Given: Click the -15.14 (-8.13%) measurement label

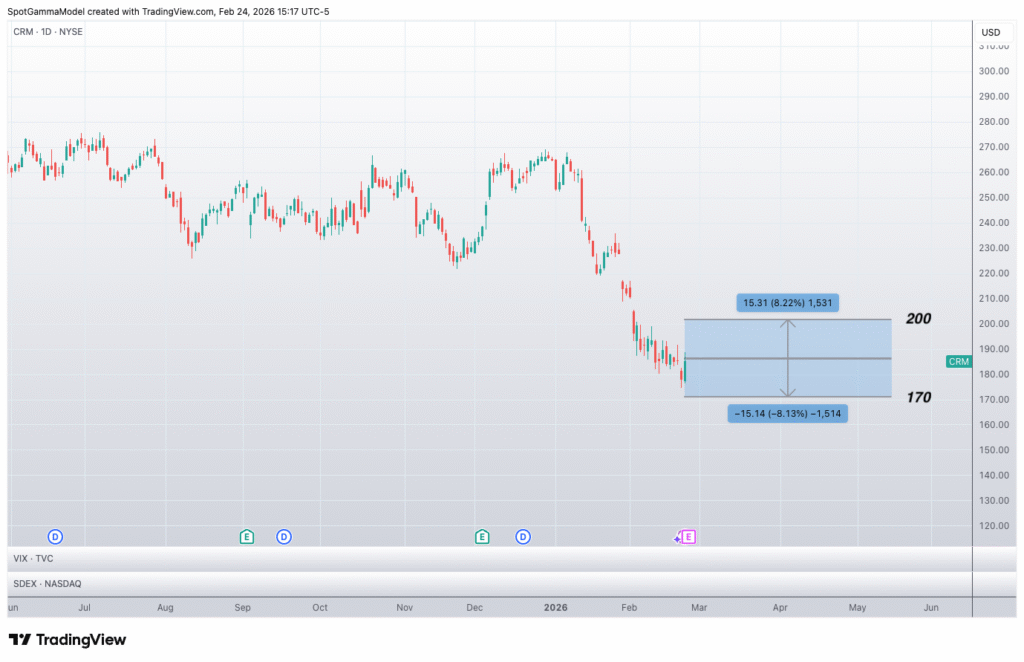Looking at the screenshot, I should click(x=787, y=412).
